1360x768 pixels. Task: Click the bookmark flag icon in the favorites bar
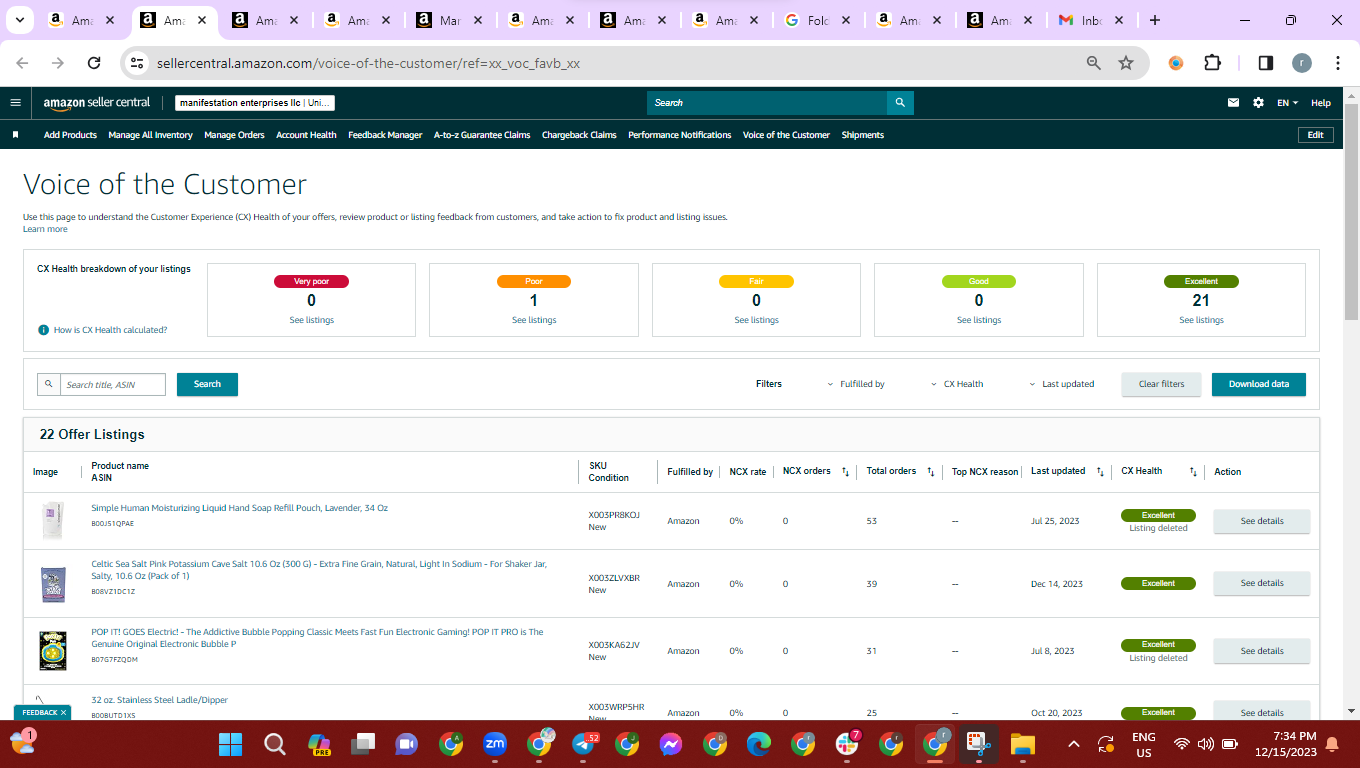15,135
